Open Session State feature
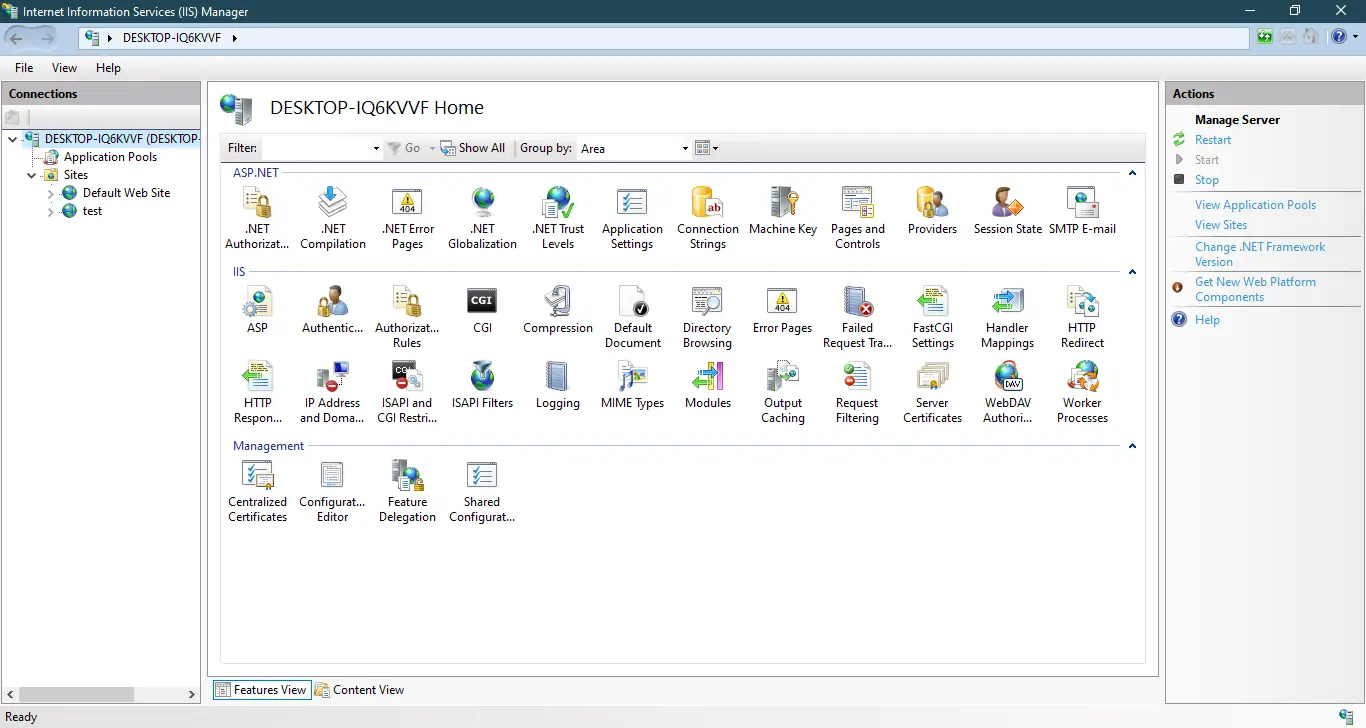The image size is (1366, 728). [x=1008, y=211]
